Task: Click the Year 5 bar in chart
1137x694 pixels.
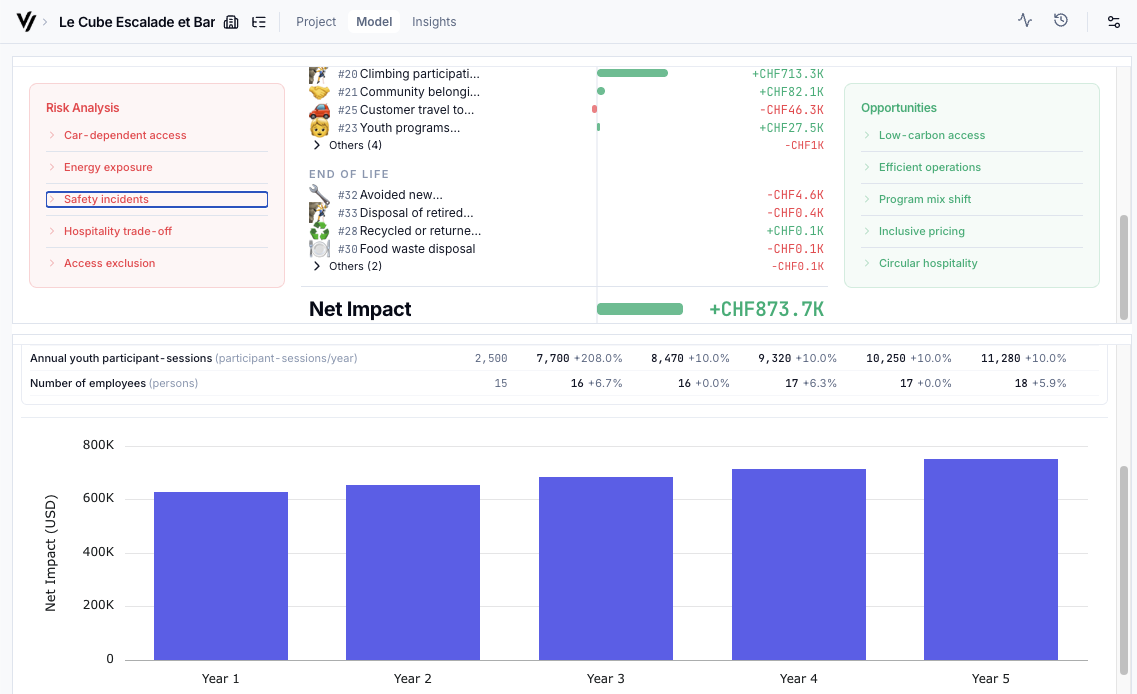Action: (990, 558)
